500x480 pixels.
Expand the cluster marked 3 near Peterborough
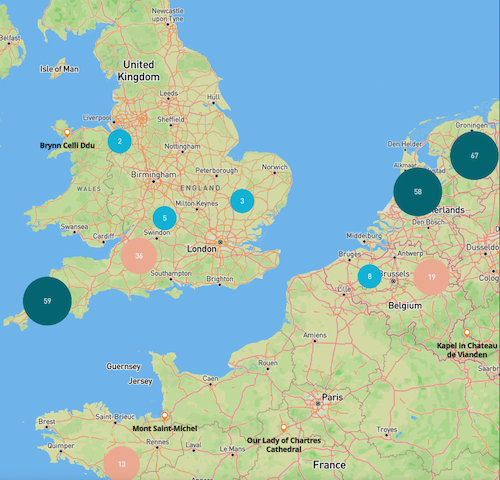click(x=242, y=201)
